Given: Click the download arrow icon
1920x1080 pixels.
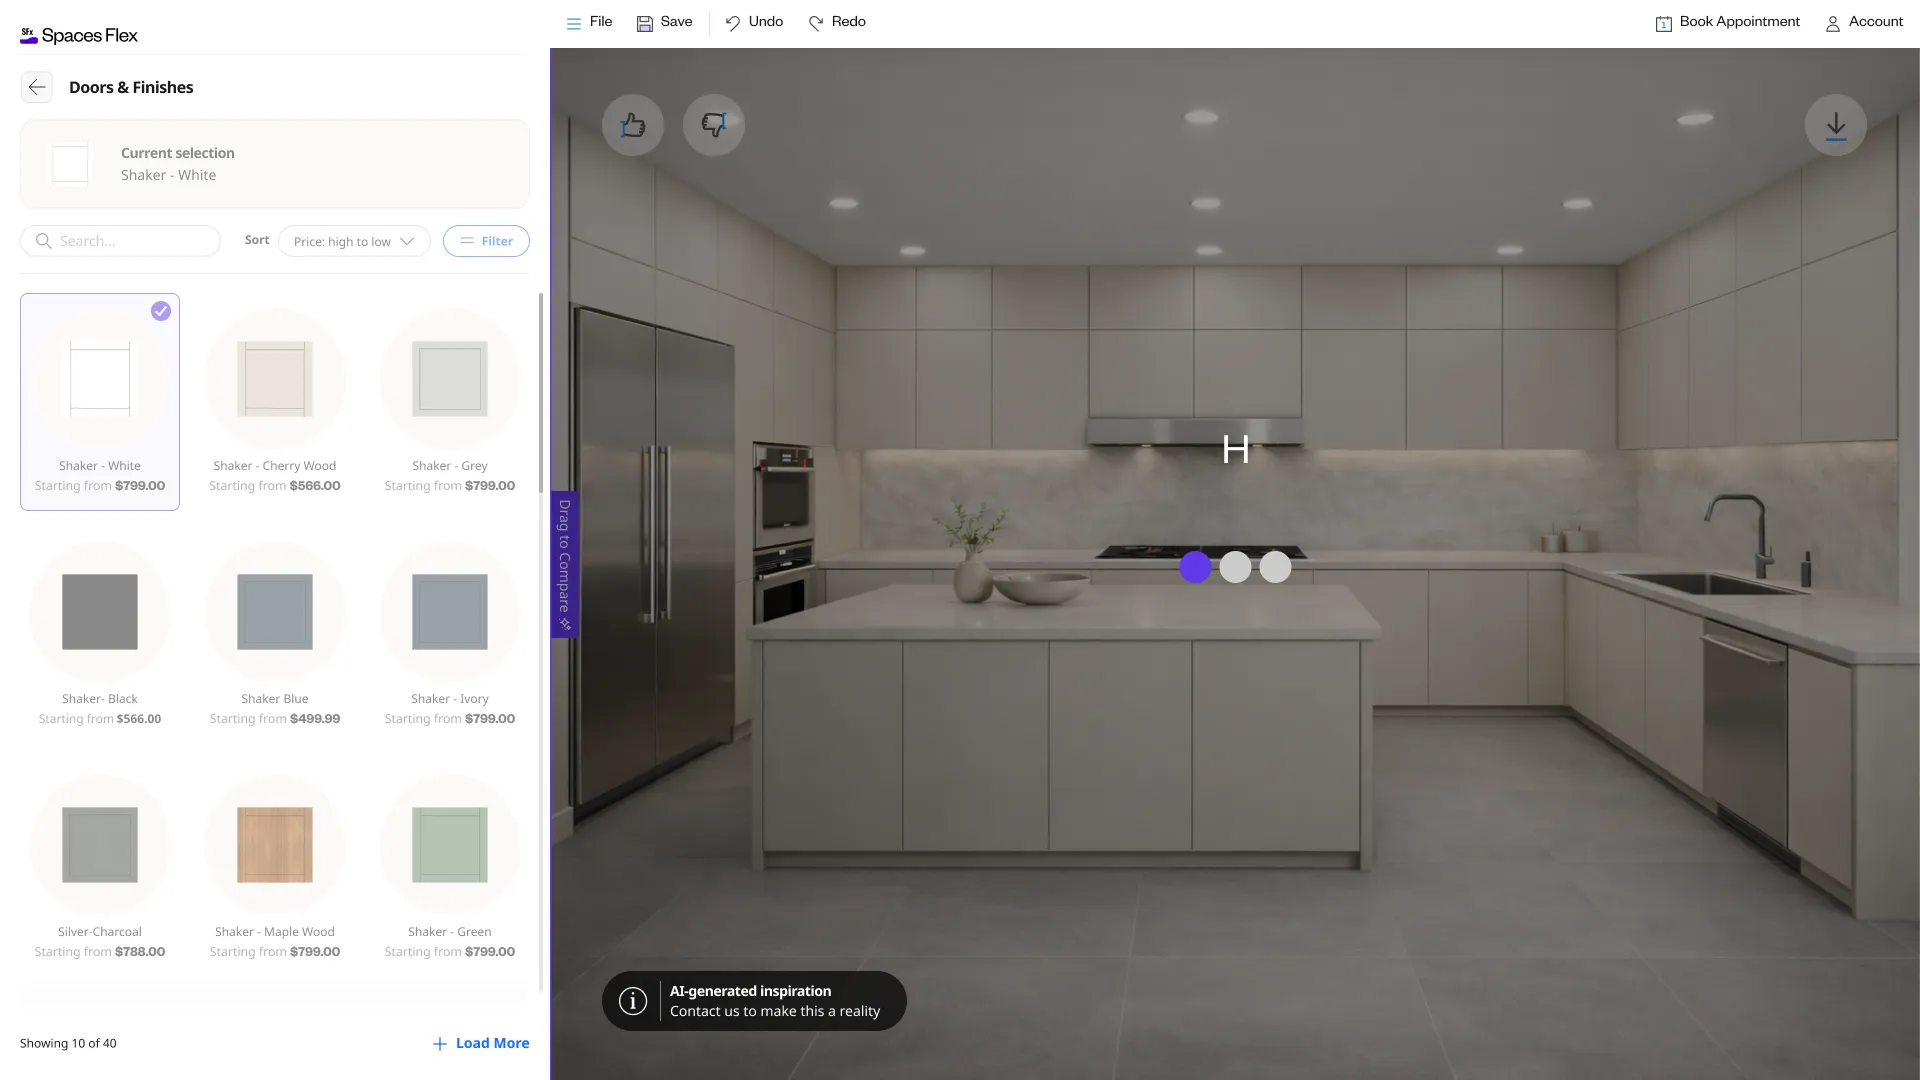Looking at the screenshot, I should tap(1836, 125).
